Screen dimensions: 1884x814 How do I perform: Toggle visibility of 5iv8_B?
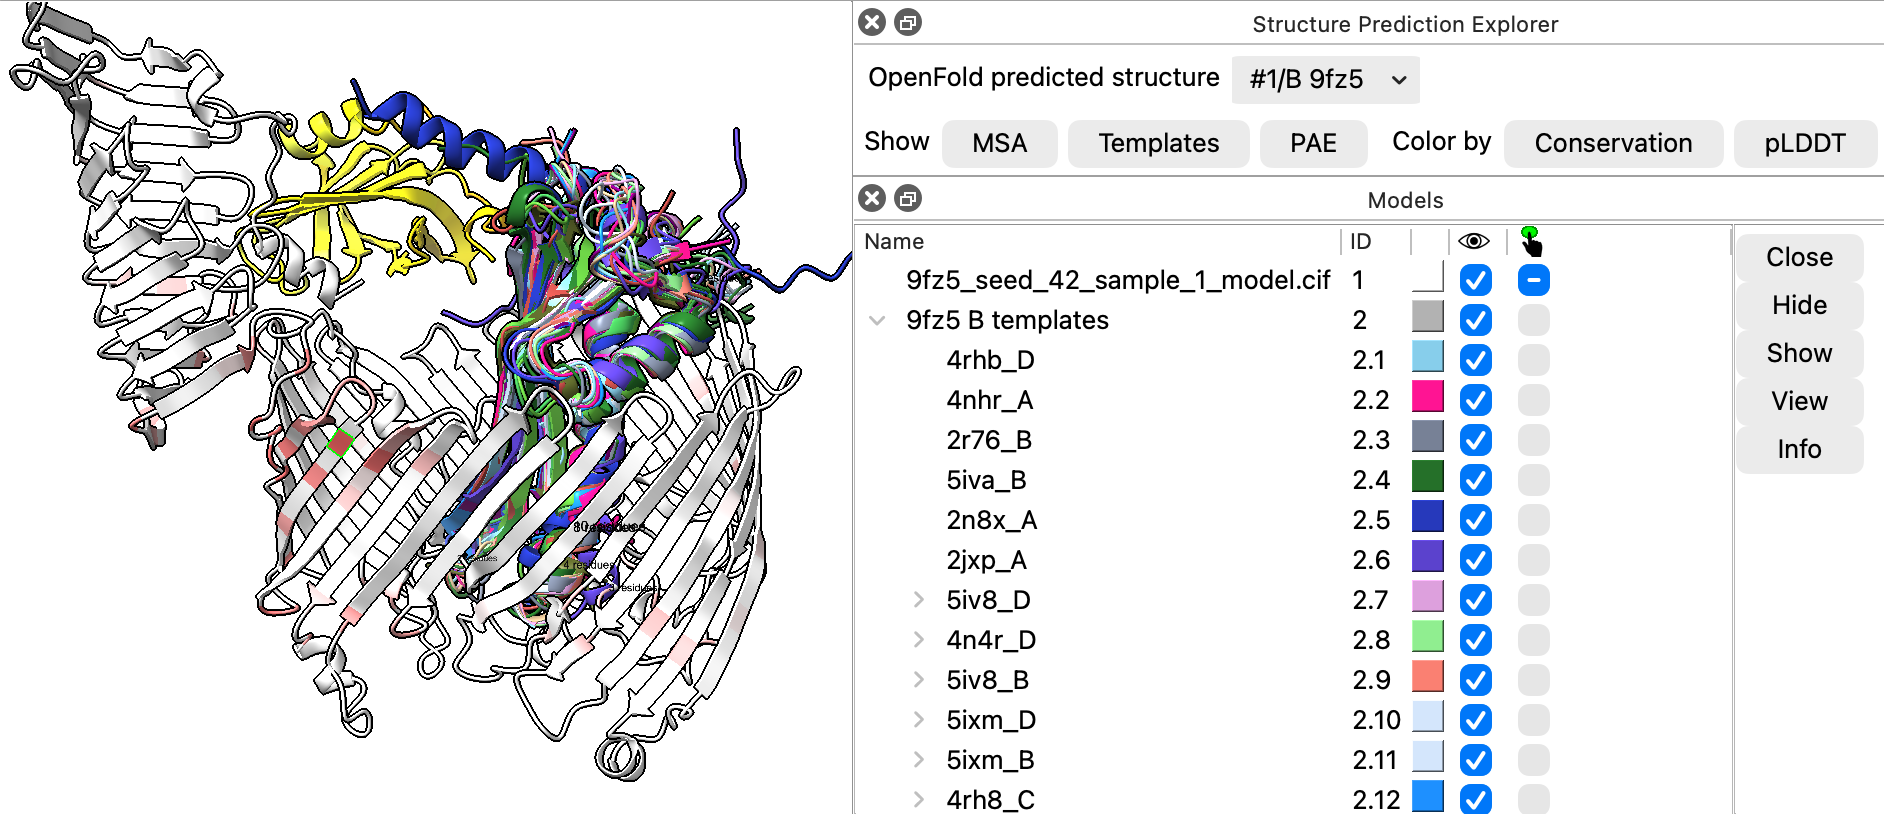1475,680
